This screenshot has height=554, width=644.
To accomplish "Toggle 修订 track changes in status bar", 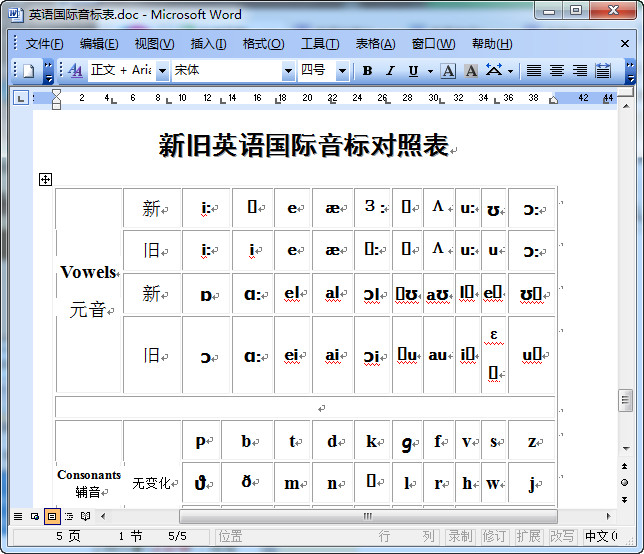I will 494,536.
